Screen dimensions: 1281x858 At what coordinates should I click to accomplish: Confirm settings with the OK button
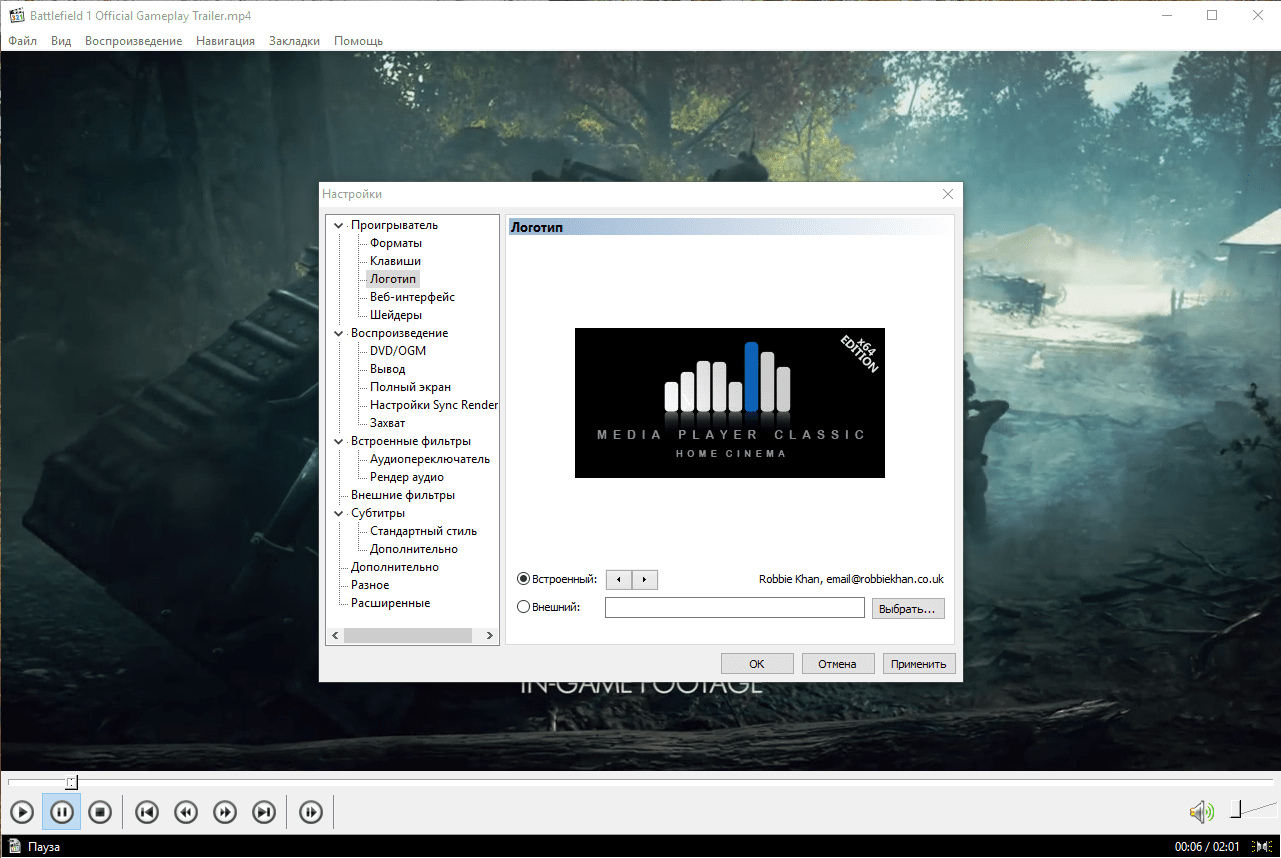pyautogui.click(x=757, y=663)
